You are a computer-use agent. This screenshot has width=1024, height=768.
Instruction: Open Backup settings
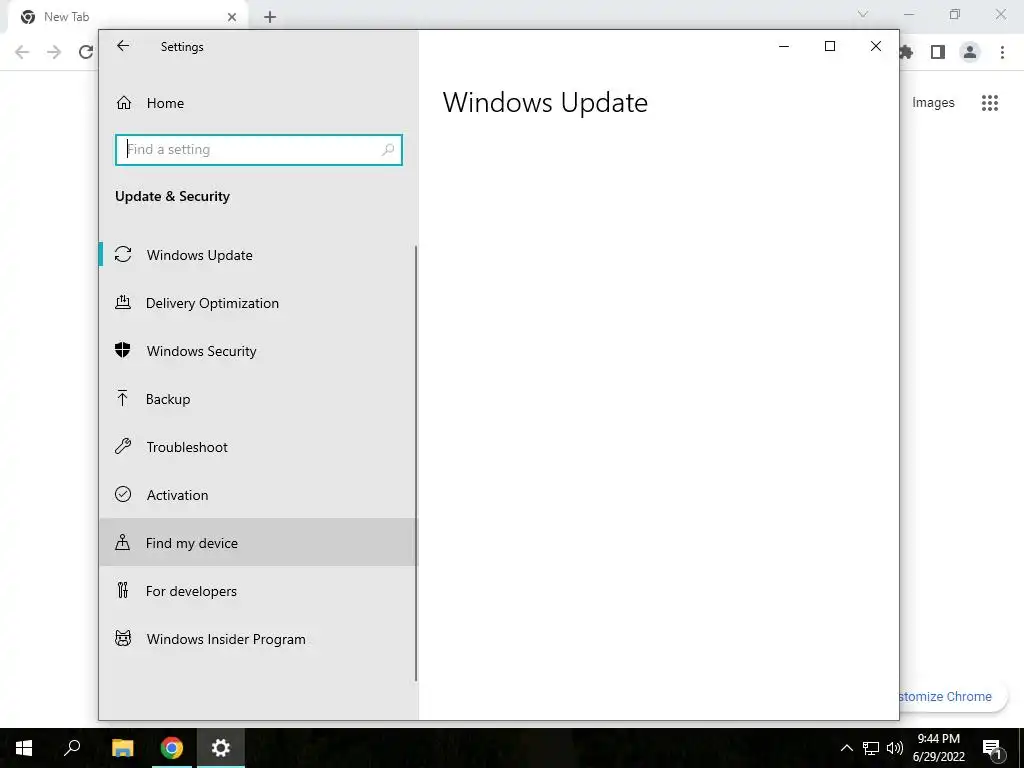click(x=258, y=399)
